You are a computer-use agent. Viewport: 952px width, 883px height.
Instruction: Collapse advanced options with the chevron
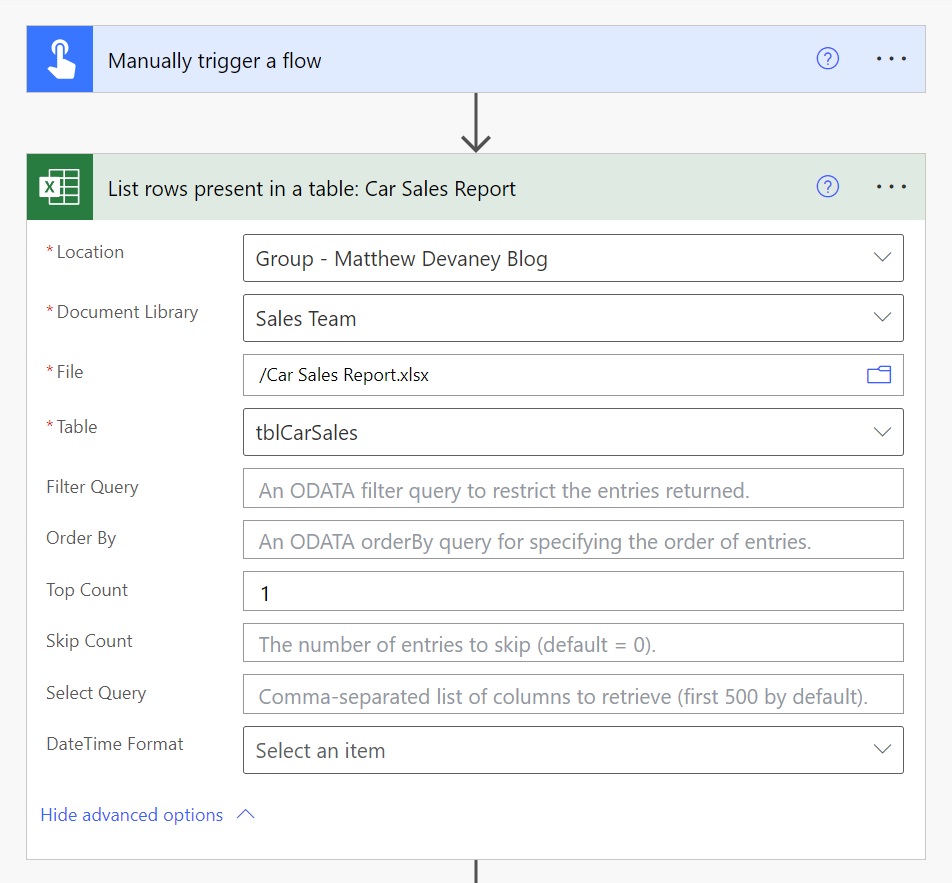click(x=246, y=814)
